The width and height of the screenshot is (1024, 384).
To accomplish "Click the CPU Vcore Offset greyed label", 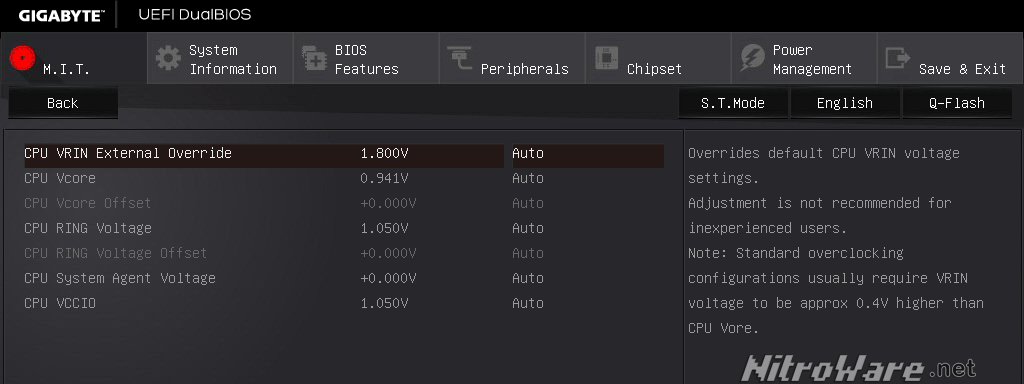I will click(88, 203).
